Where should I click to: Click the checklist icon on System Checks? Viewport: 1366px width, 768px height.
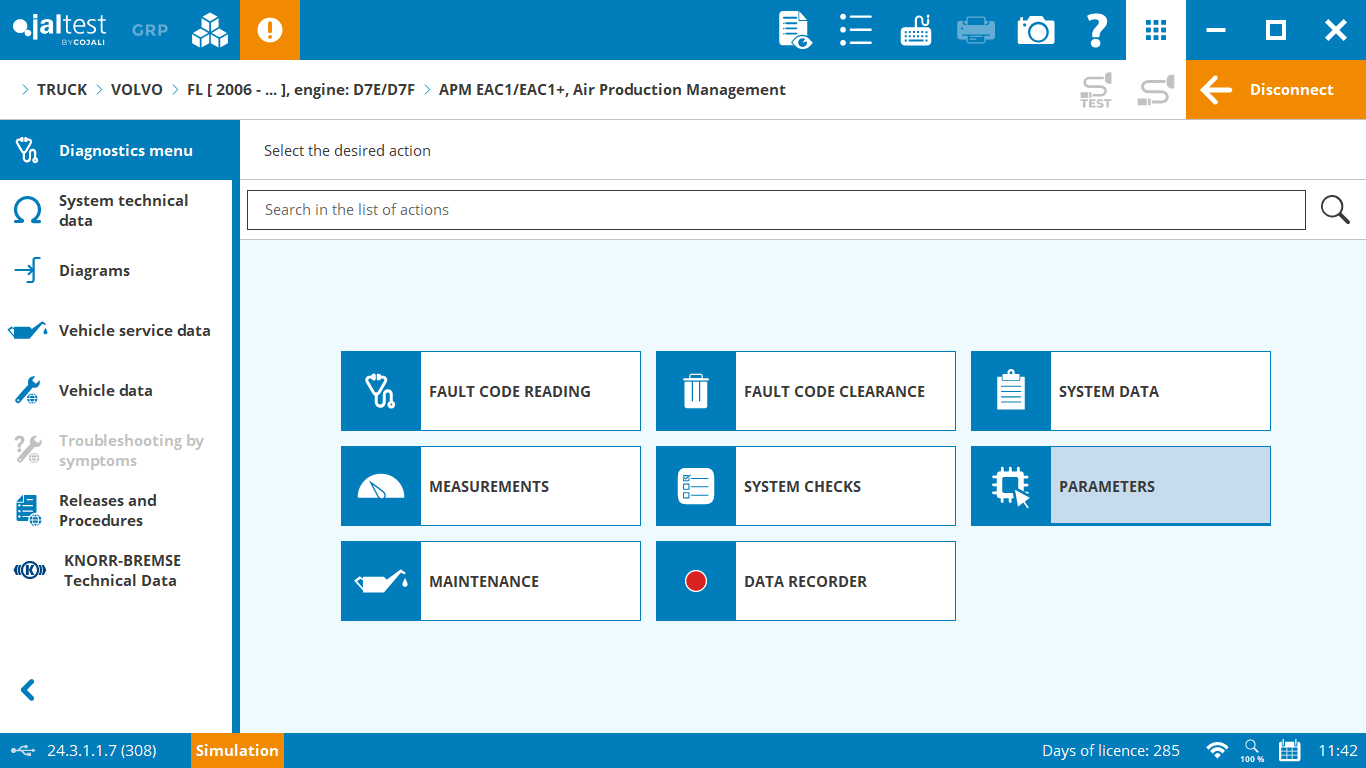(696, 486)
